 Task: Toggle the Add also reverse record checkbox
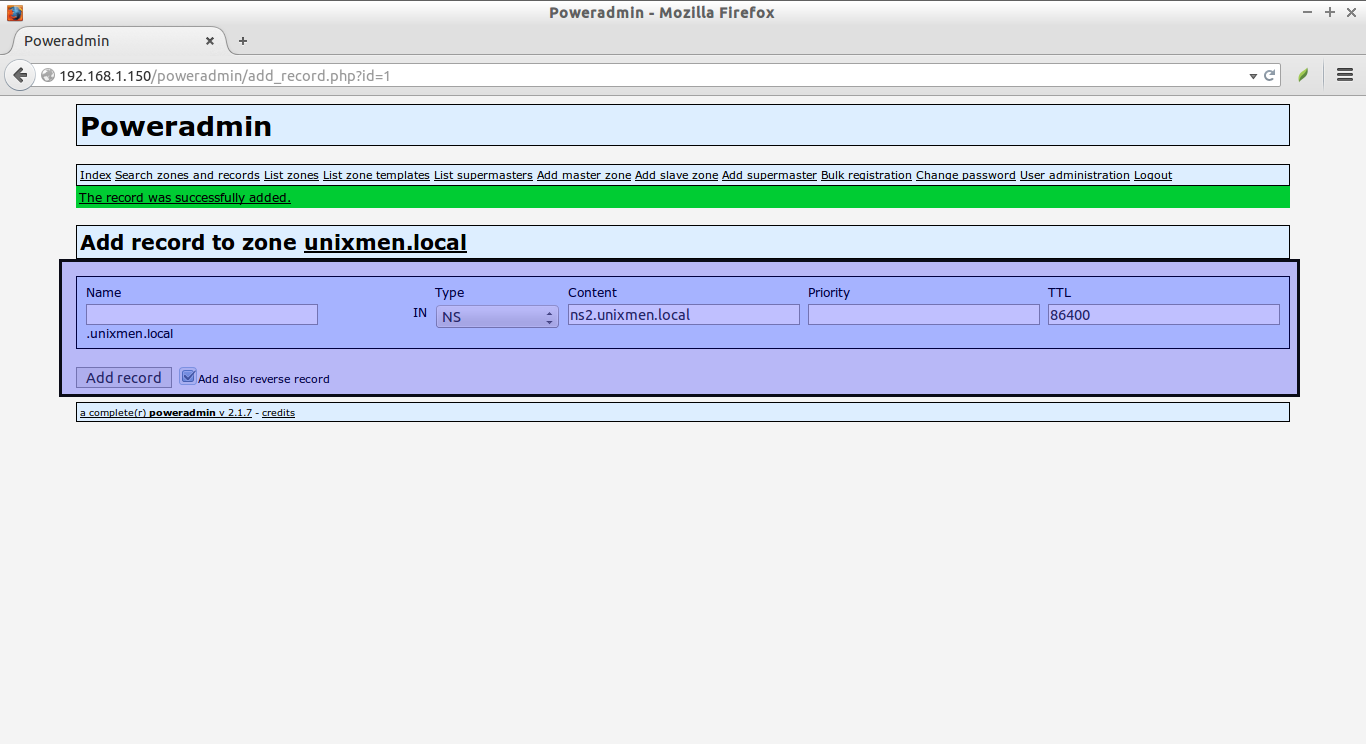[188, 377]
